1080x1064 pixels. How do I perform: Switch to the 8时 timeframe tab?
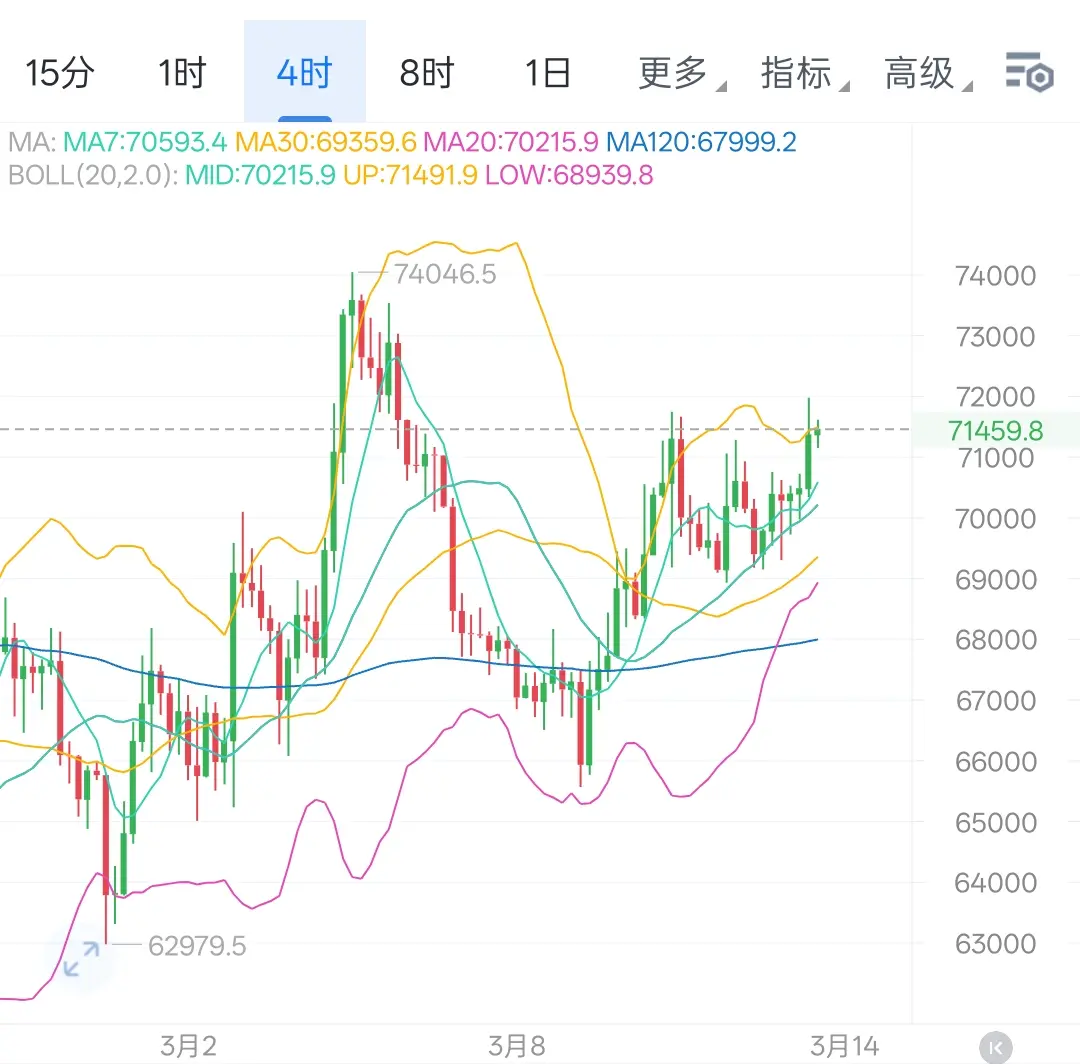(x=426, y=73)
